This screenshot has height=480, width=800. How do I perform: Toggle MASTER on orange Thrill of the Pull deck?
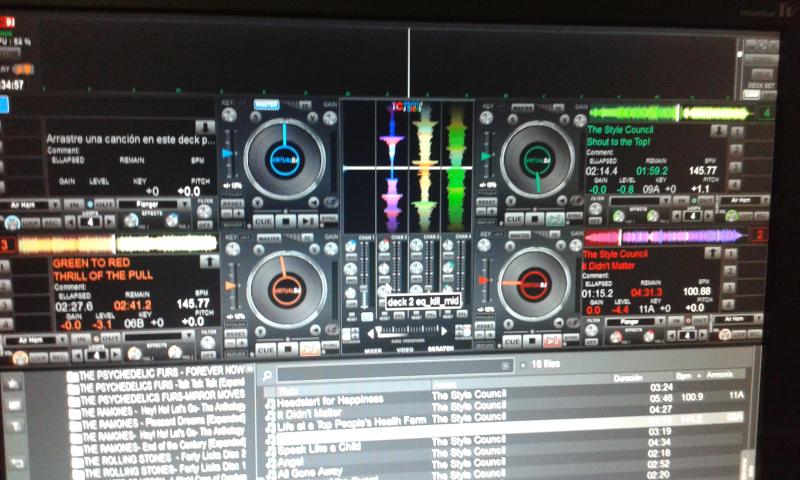click(x=269, y=238)
